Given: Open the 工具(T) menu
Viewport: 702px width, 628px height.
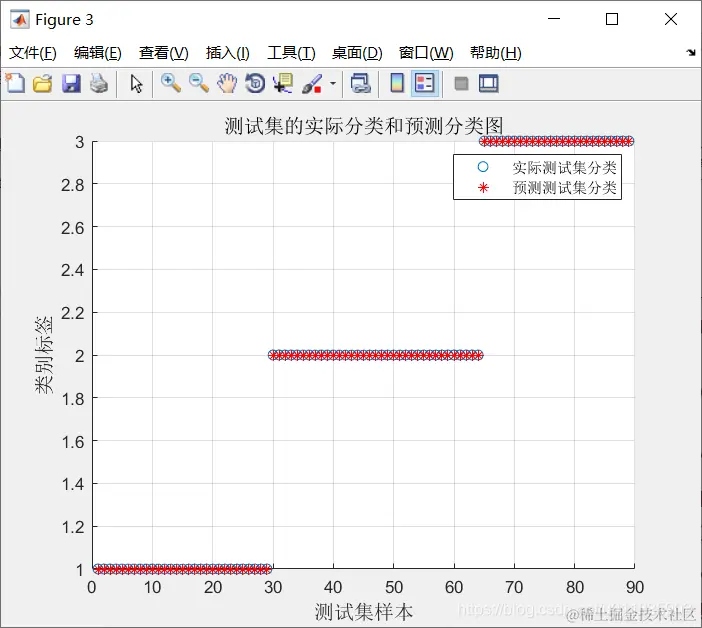Looking at the screenshot, I should click(291, 53).
